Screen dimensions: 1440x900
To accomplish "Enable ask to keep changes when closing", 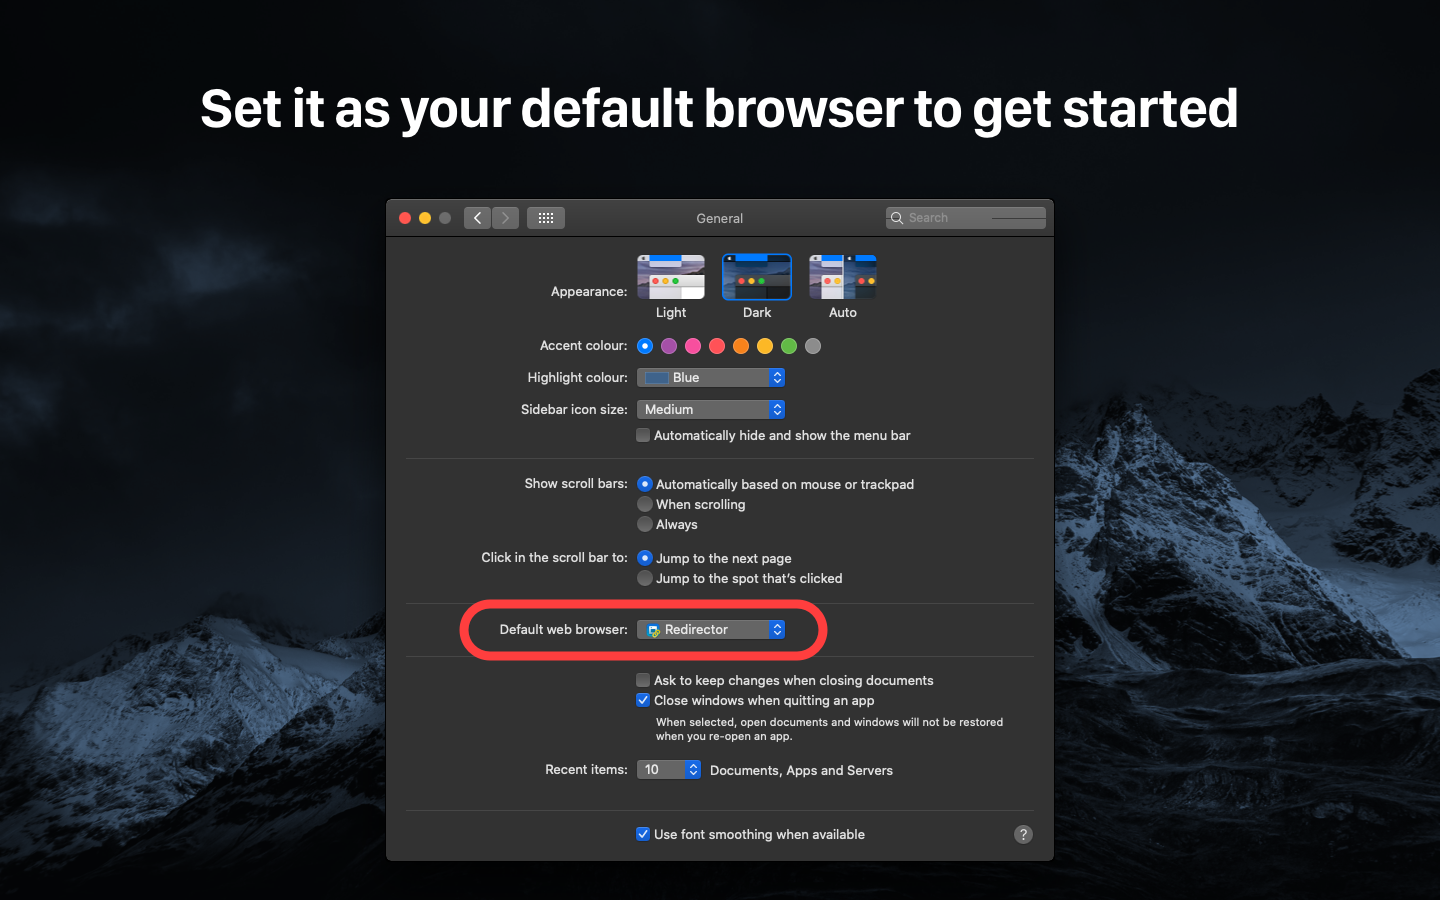I will pos(643,680).
